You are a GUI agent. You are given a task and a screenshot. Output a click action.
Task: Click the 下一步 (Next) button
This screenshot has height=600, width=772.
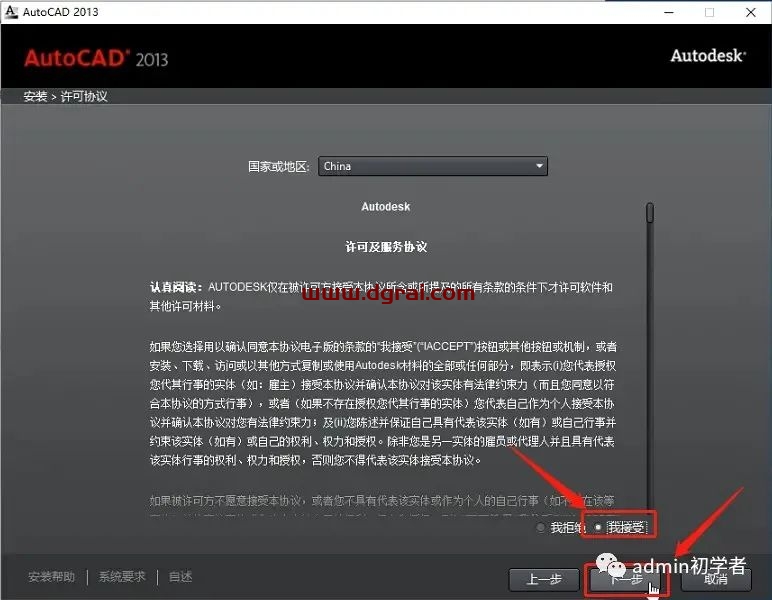(x=626, y=580)
